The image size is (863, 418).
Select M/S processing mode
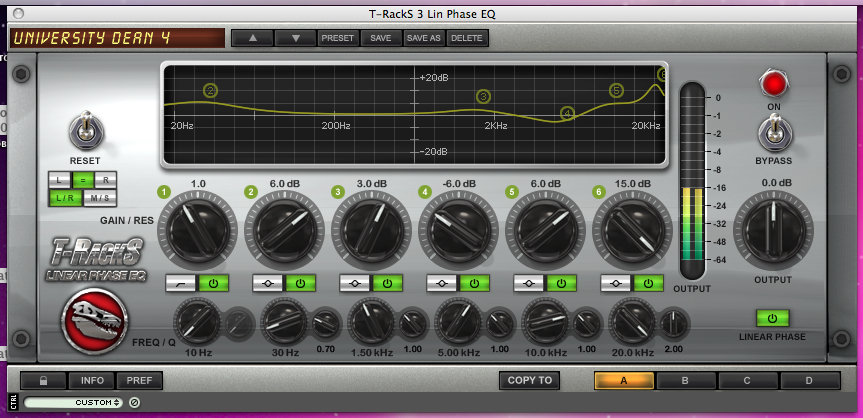point(100,198)
